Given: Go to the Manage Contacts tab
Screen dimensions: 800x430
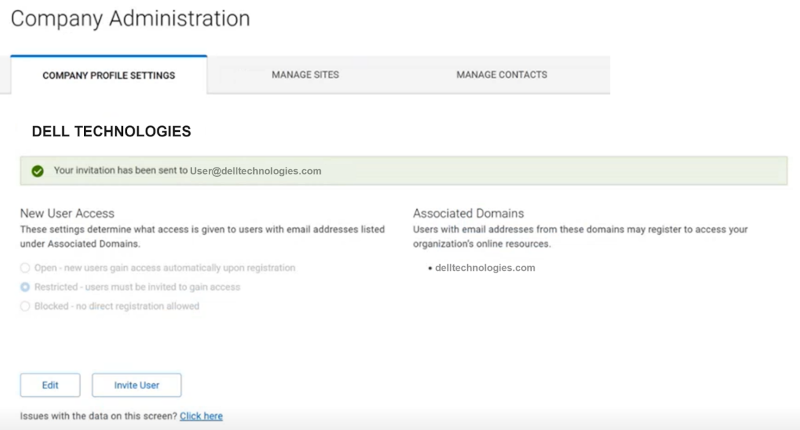Looking at the screenshot, I should [501, 75].
